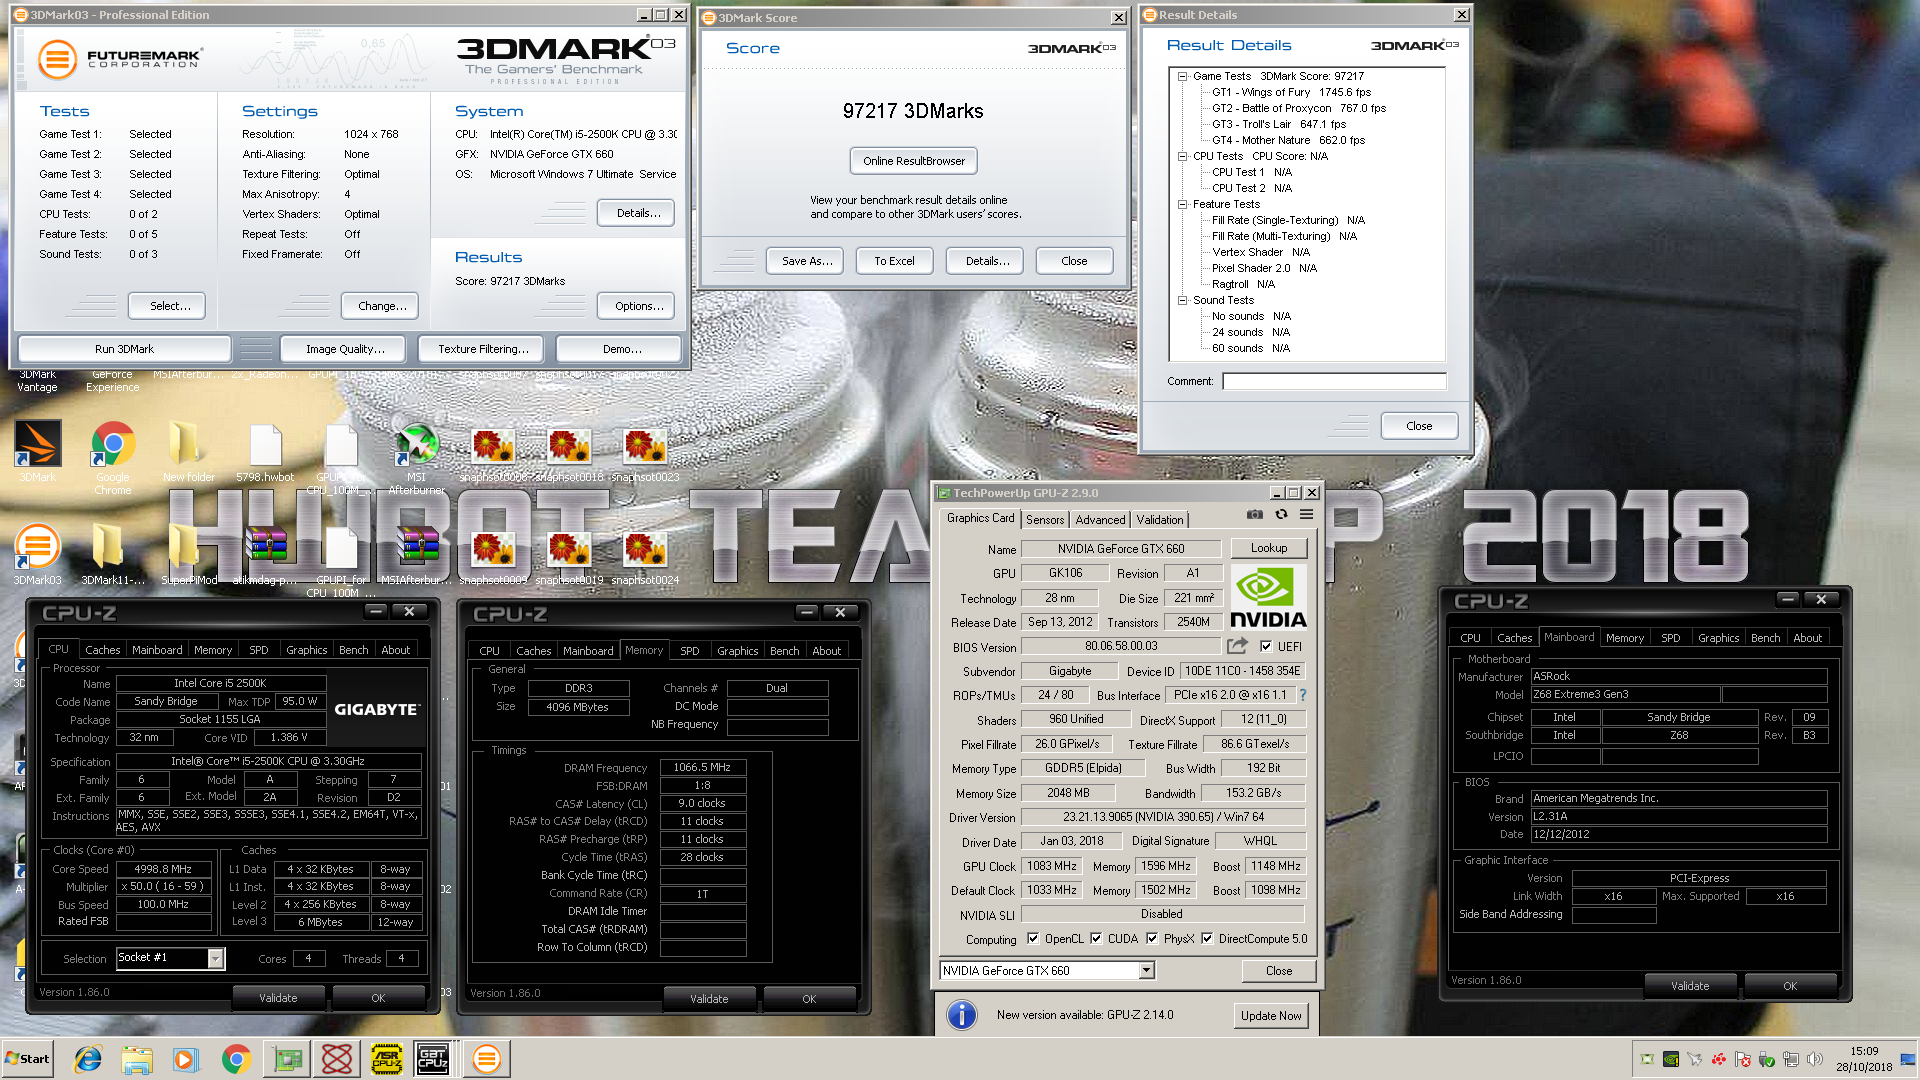
Task: Click the Change... settings button
Action: 382,306
